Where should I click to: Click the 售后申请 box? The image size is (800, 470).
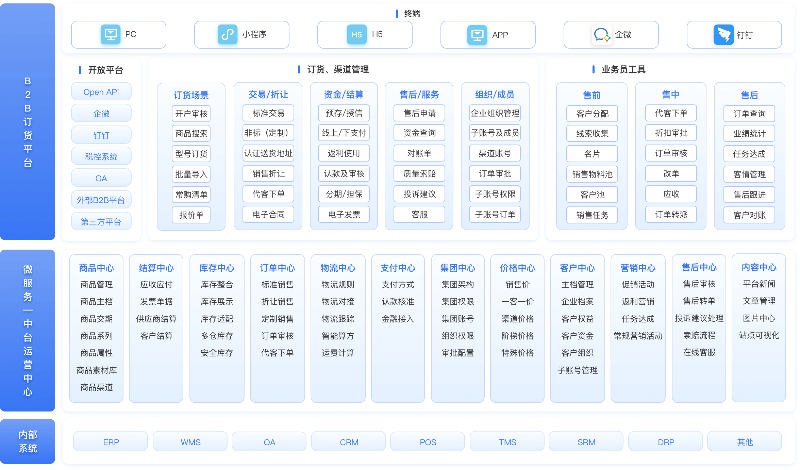coord(419,113)
